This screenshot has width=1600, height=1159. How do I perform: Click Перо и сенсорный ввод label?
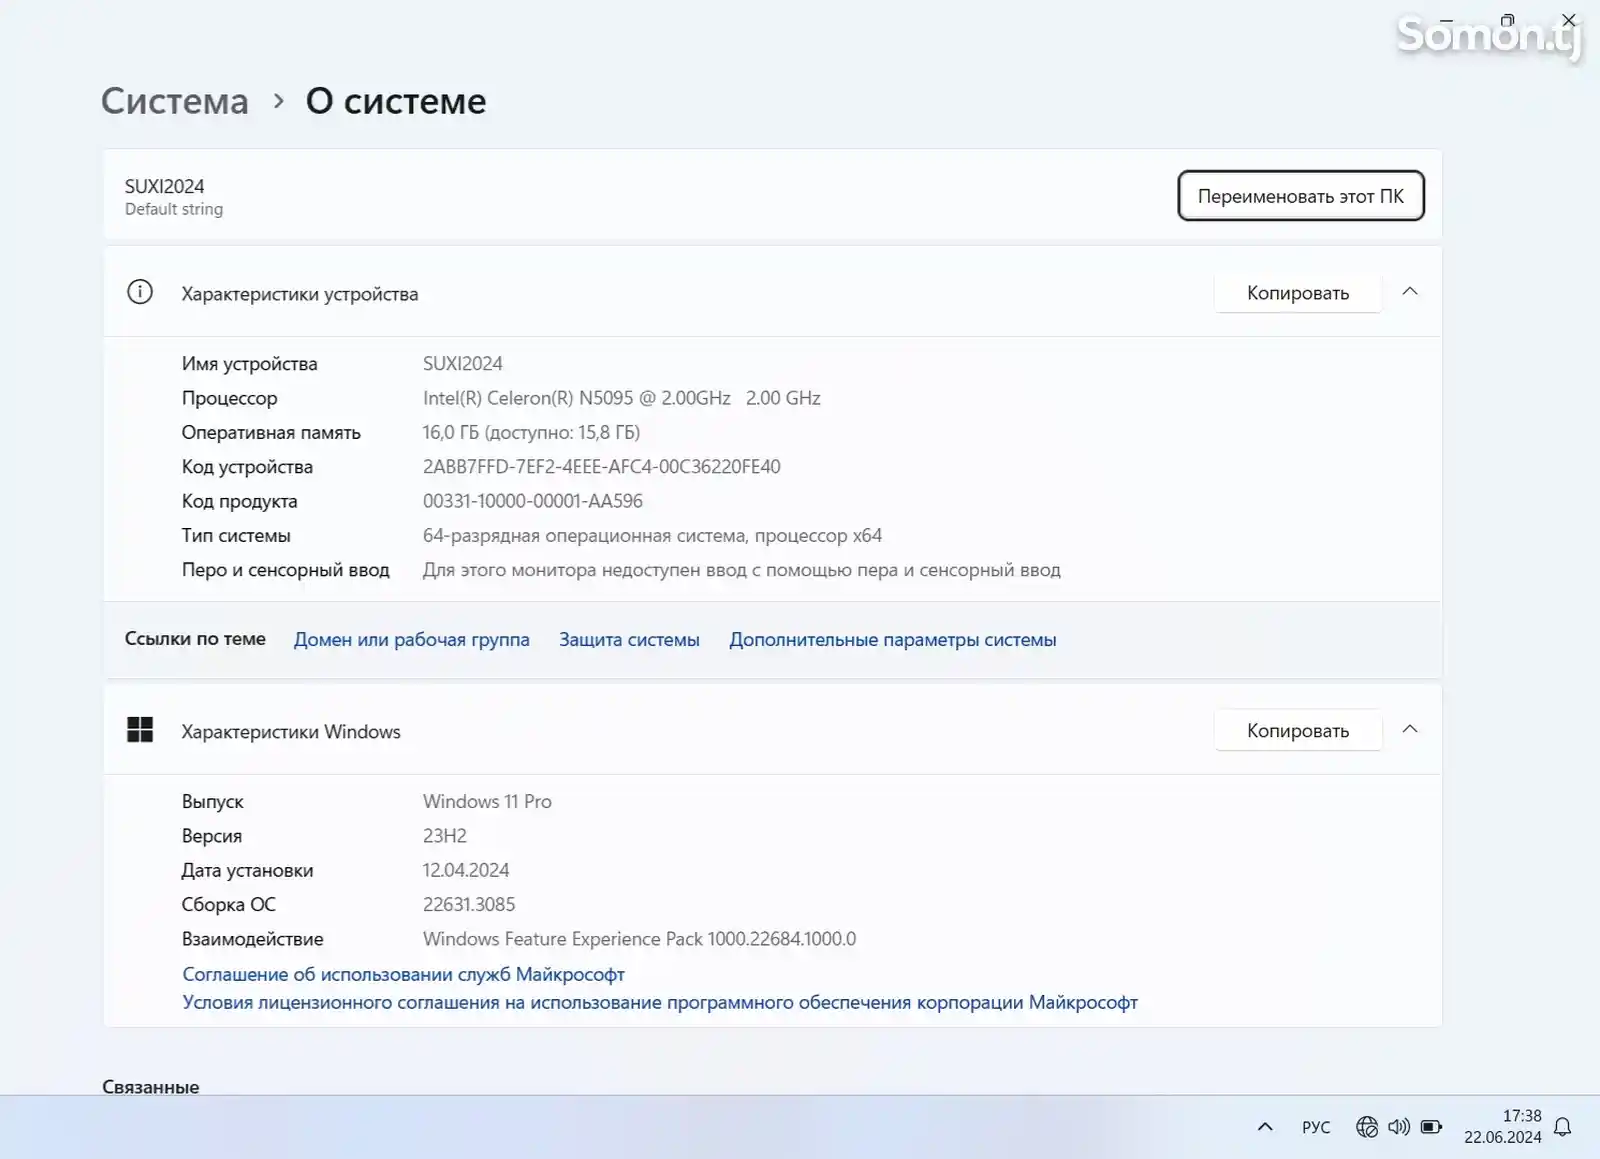(285, 570)
